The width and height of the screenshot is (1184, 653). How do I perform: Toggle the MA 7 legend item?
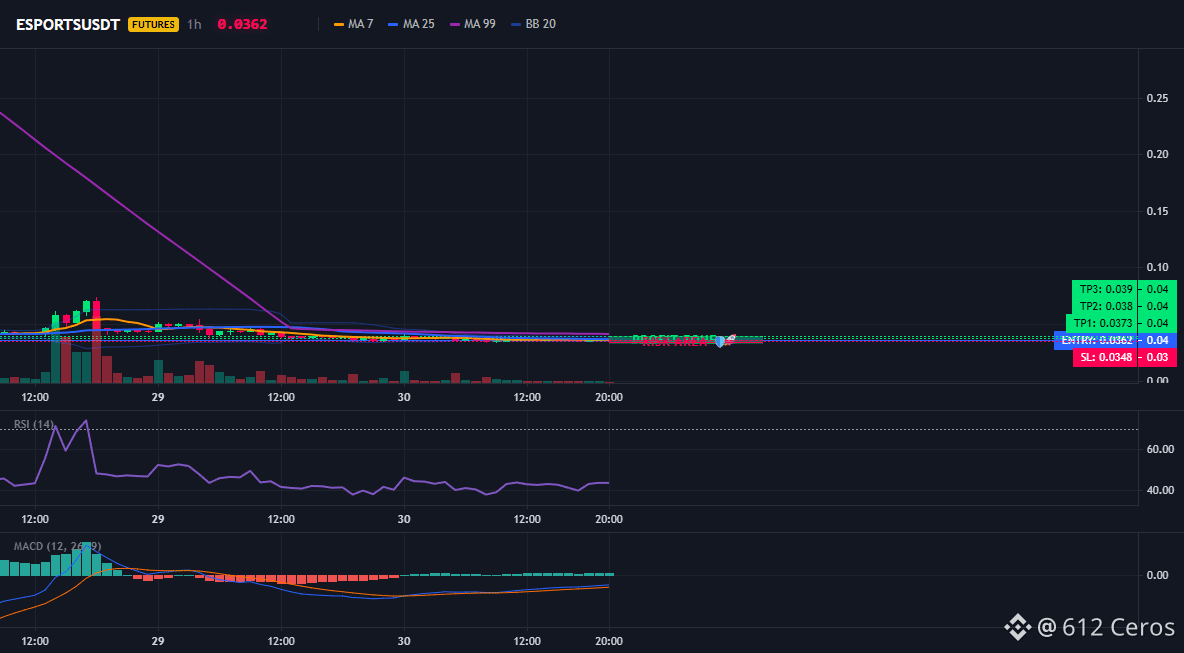coord(353,24)
